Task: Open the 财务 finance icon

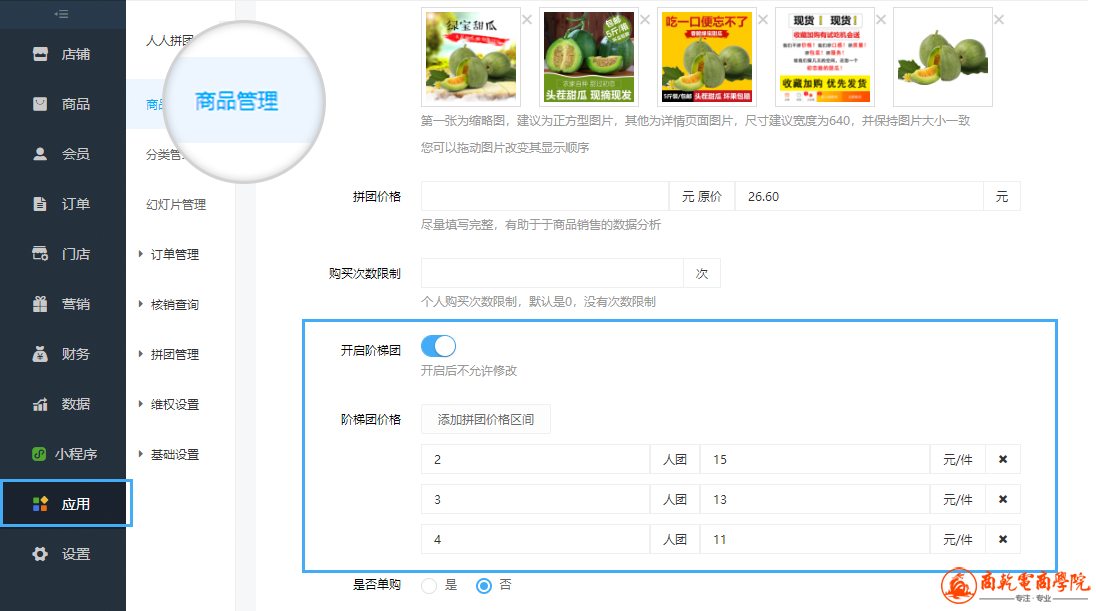Action: [x=41, y=354]
